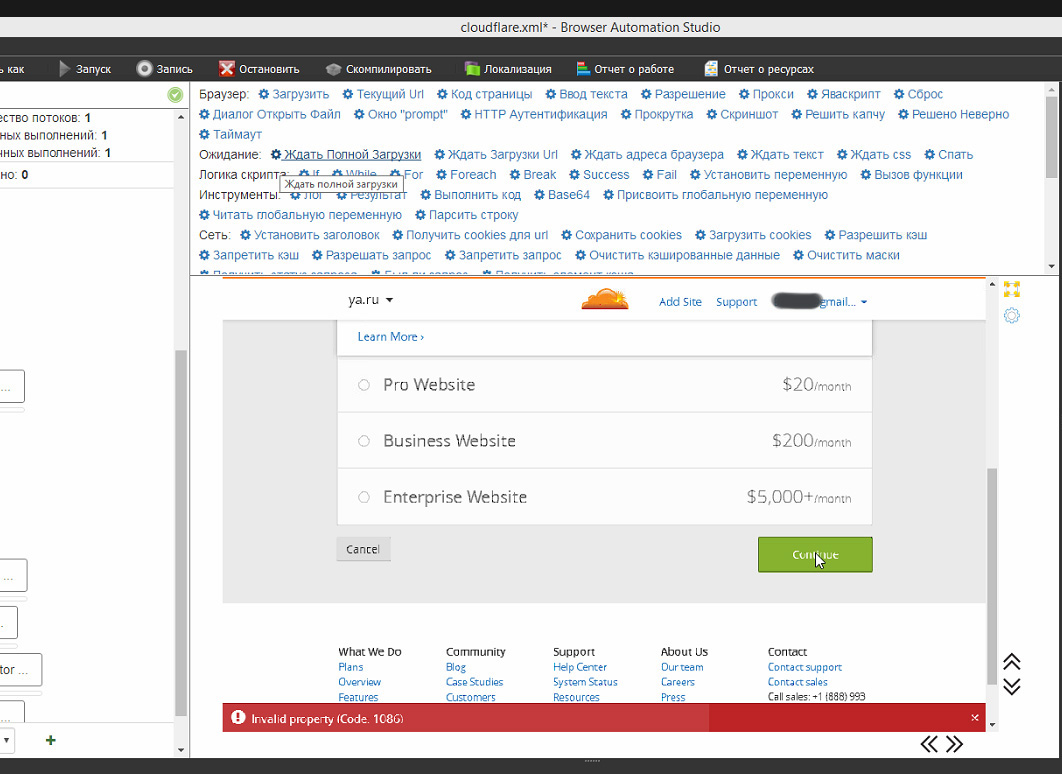Click the Cancel button

(363, 549)
